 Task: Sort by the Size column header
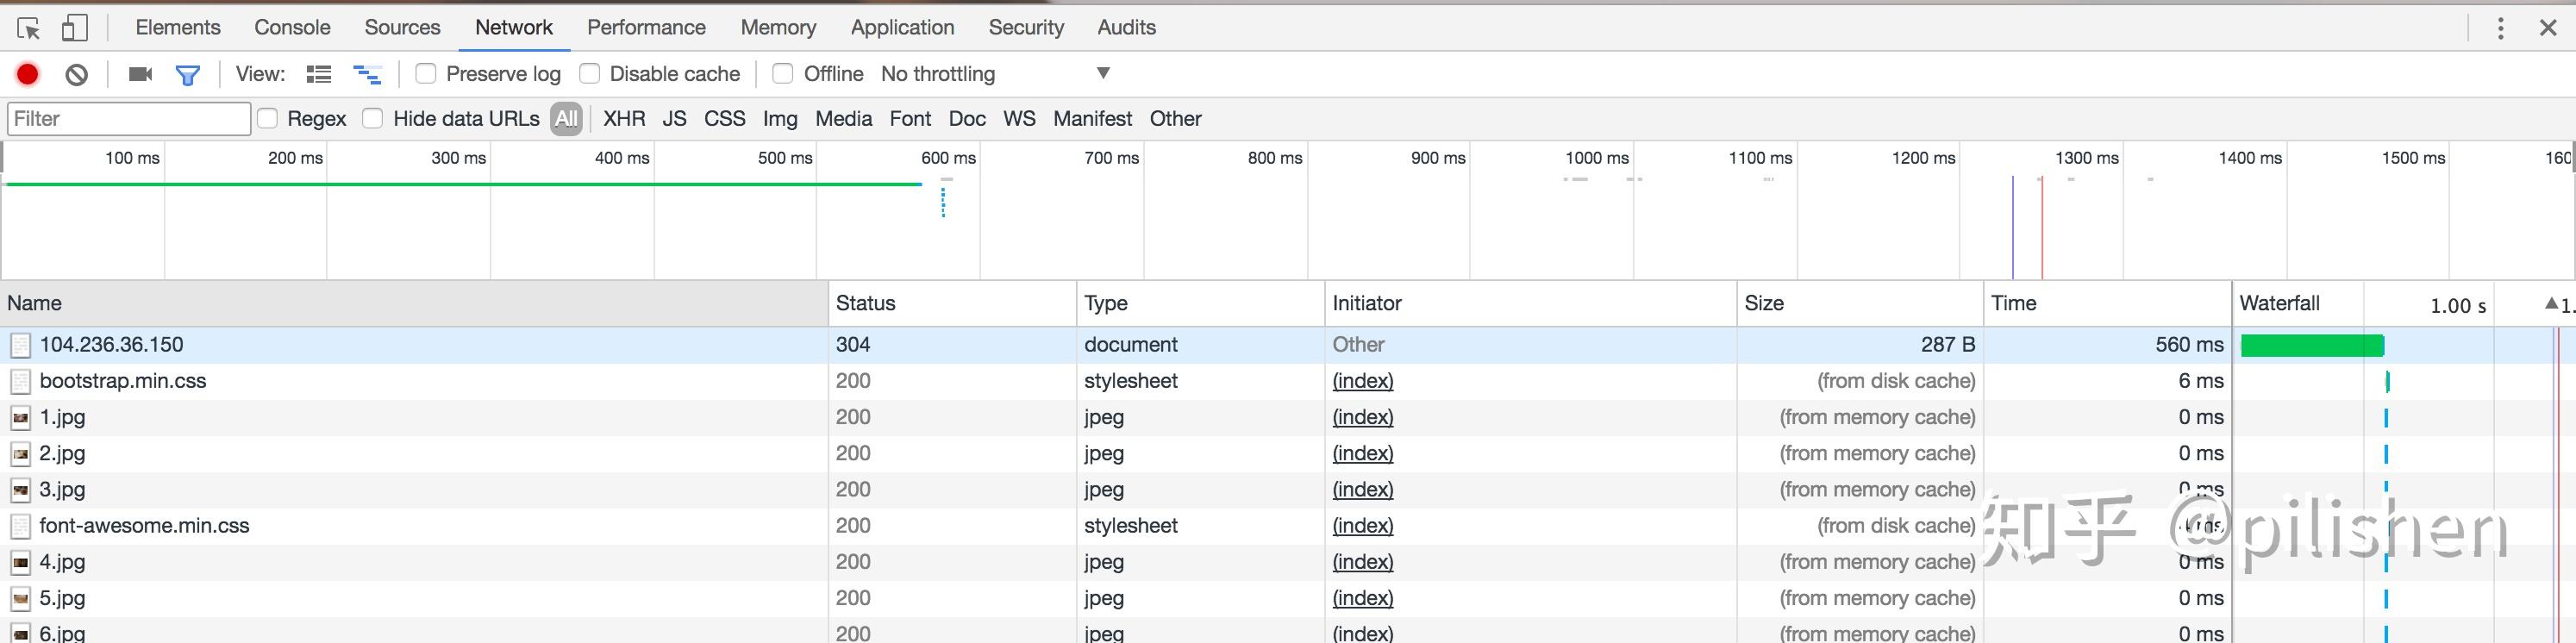pos(1764,303)
